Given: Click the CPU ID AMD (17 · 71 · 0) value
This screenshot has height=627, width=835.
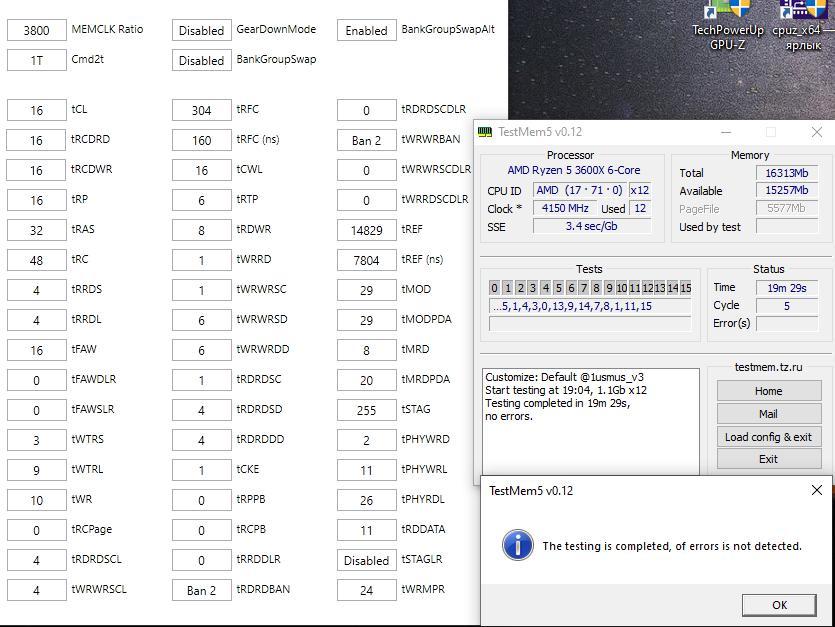Looking at the screenshot, I should coord(579,190).
